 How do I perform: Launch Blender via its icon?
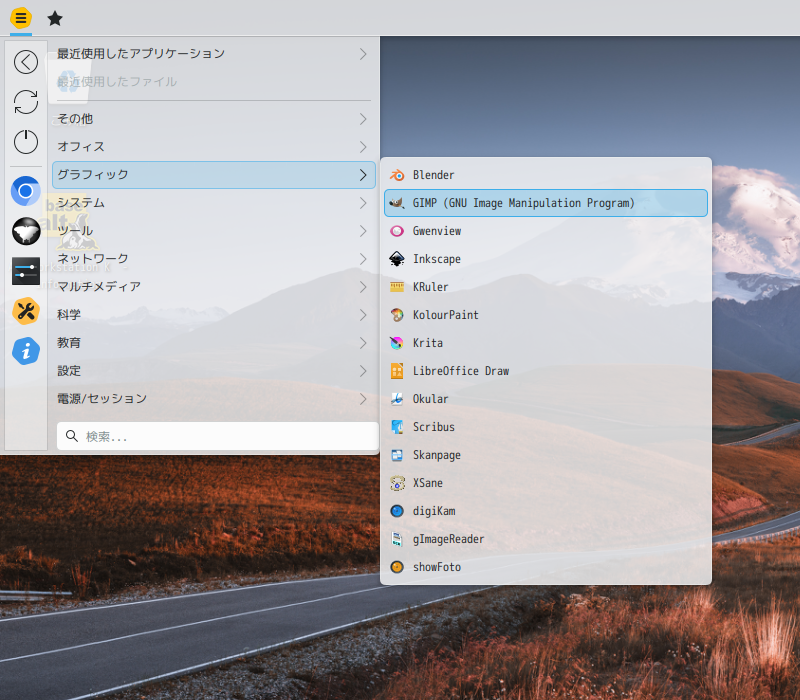[x=397, y=175]
